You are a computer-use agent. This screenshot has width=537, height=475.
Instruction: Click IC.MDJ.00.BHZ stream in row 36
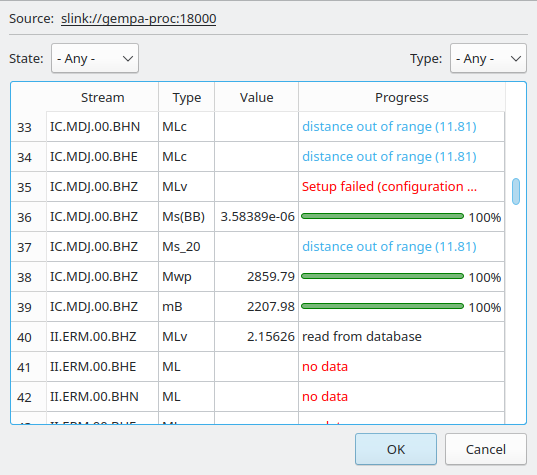pos(102,216)
